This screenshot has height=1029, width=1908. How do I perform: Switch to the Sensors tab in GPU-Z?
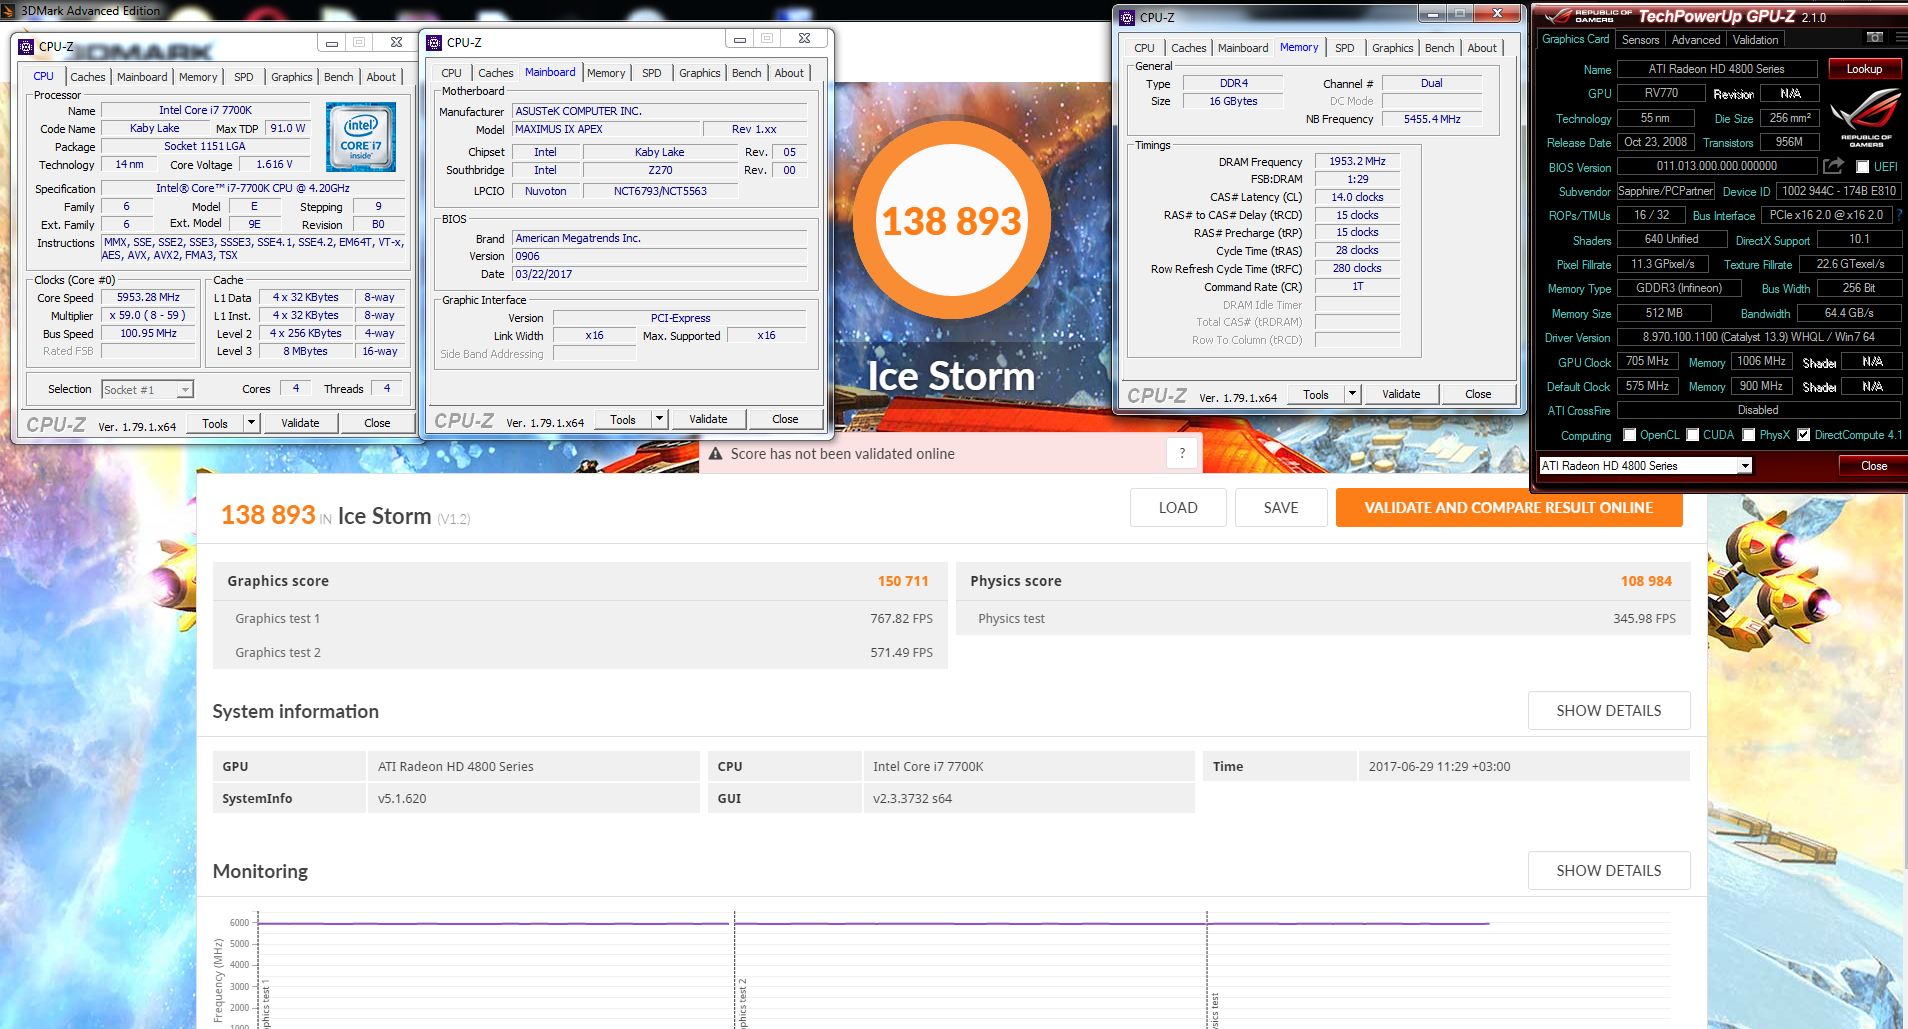tap(1640, 40)
